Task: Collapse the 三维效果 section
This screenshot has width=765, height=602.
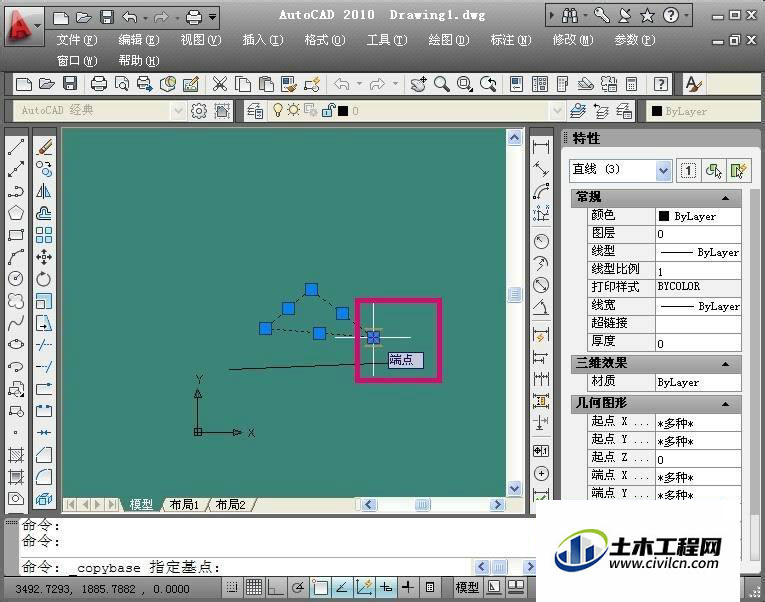Action: tap(725, 364)
